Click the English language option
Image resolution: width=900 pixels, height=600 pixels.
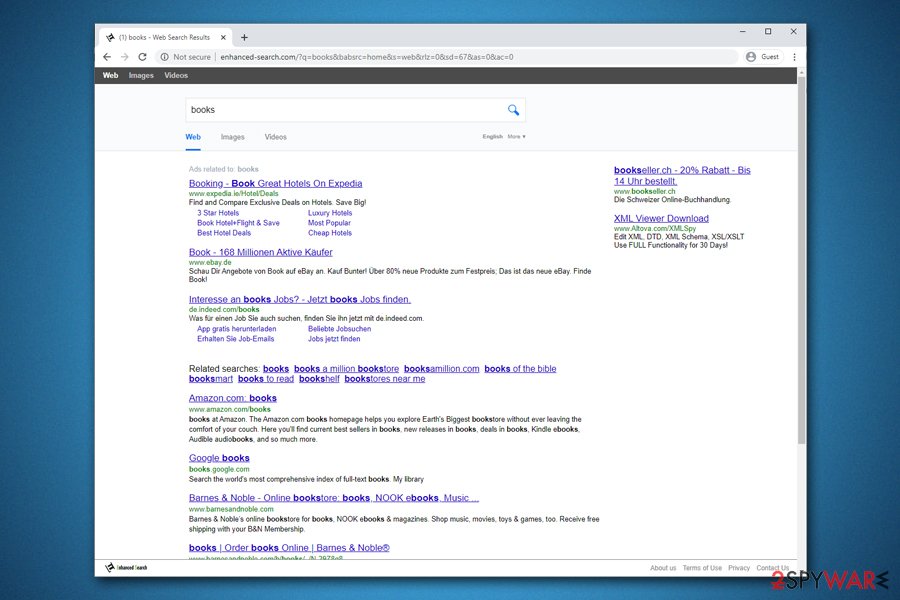tap(492, 137)
